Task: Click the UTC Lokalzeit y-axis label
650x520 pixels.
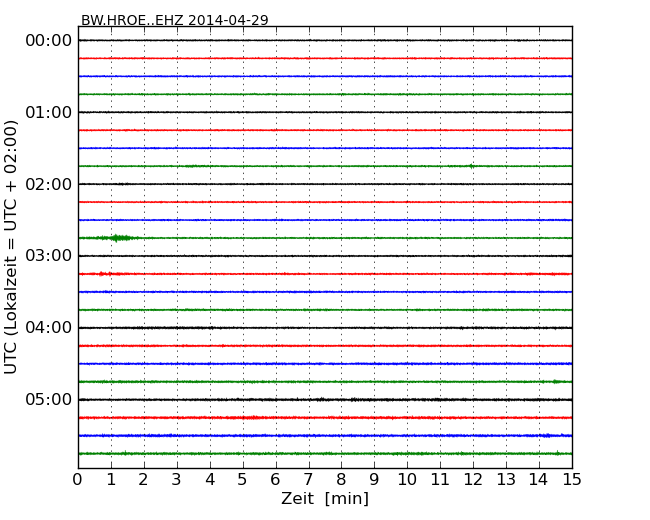Action: (x=10, y=247)
